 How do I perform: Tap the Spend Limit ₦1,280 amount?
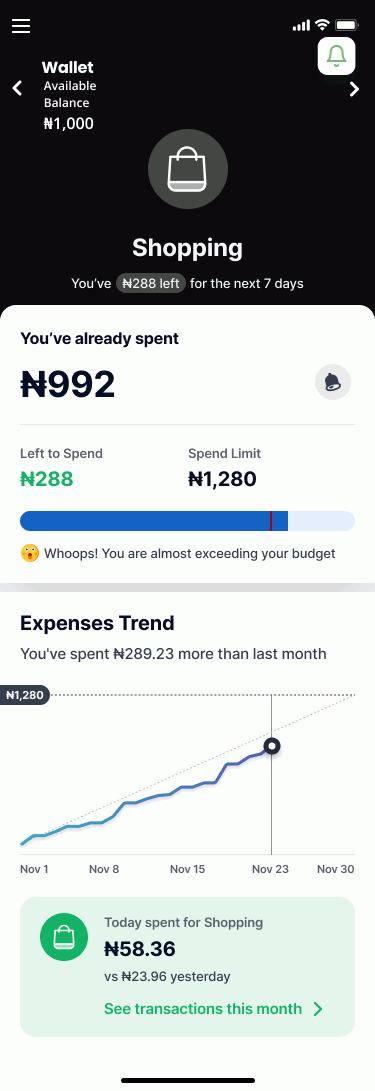click(222, 479)
